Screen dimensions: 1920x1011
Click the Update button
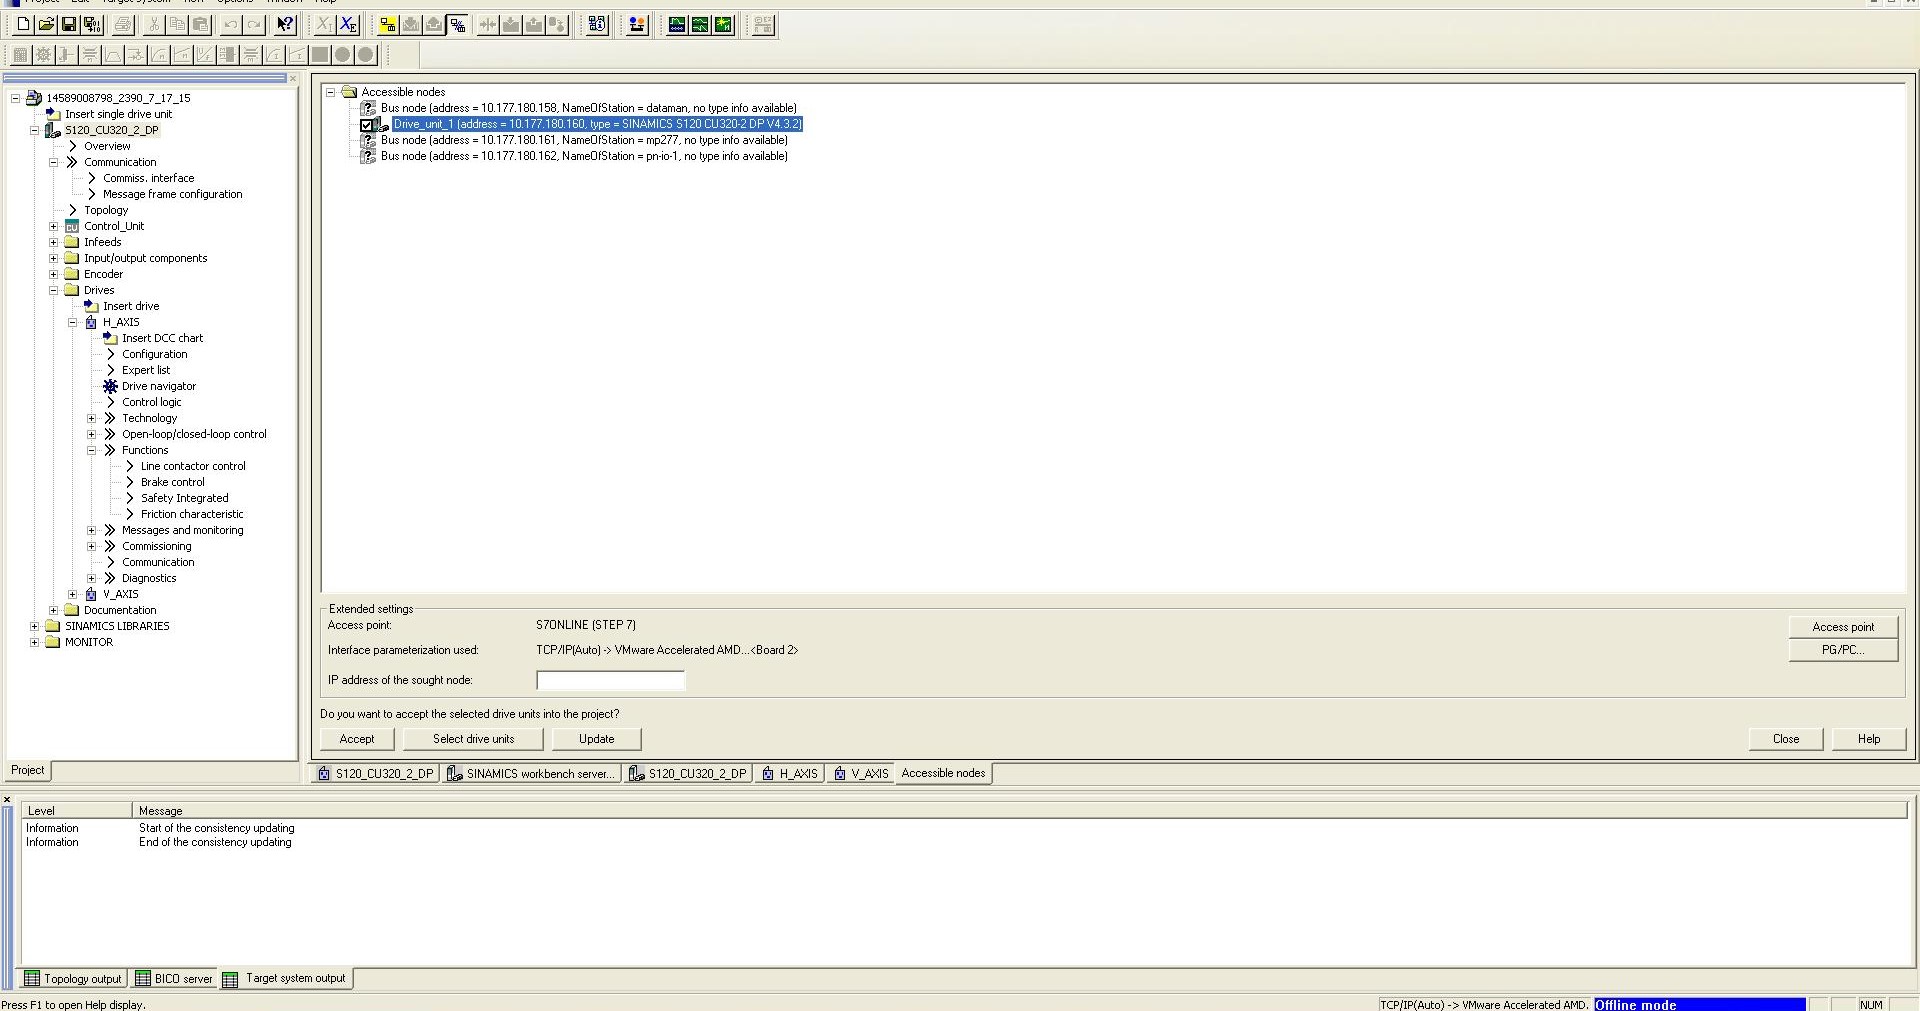pos(597,739)
